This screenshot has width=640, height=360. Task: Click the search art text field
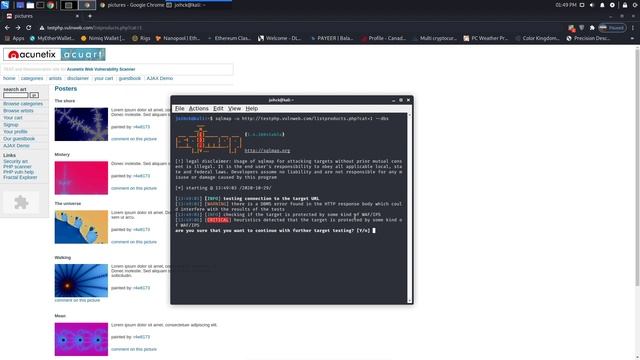pos(16,95)
